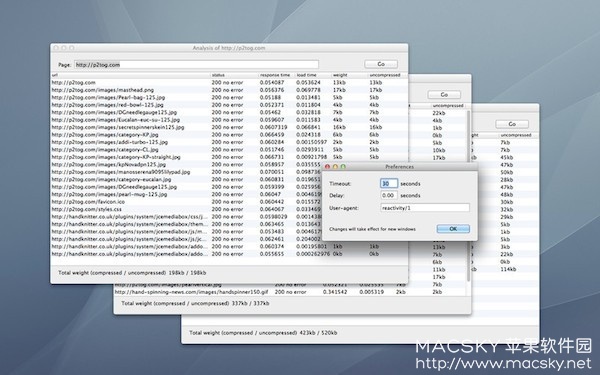This screenshot has height=375, width=600.
Task: Select the row for http://p2tog.com/images/masthead.png
Action: coord(229,90)
